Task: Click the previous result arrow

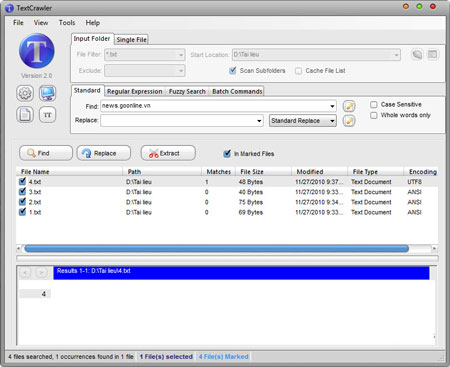Action: [x=25, y=273]
